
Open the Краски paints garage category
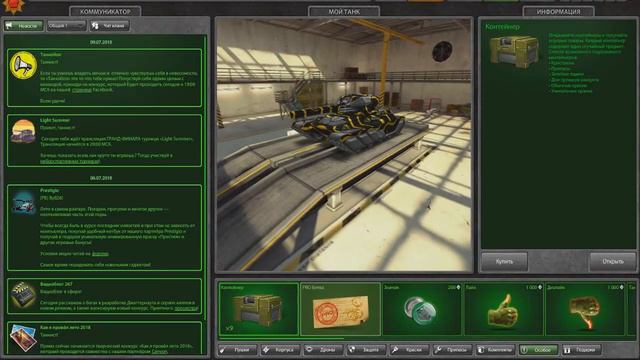pyautogui.click(x=409, y=350)
